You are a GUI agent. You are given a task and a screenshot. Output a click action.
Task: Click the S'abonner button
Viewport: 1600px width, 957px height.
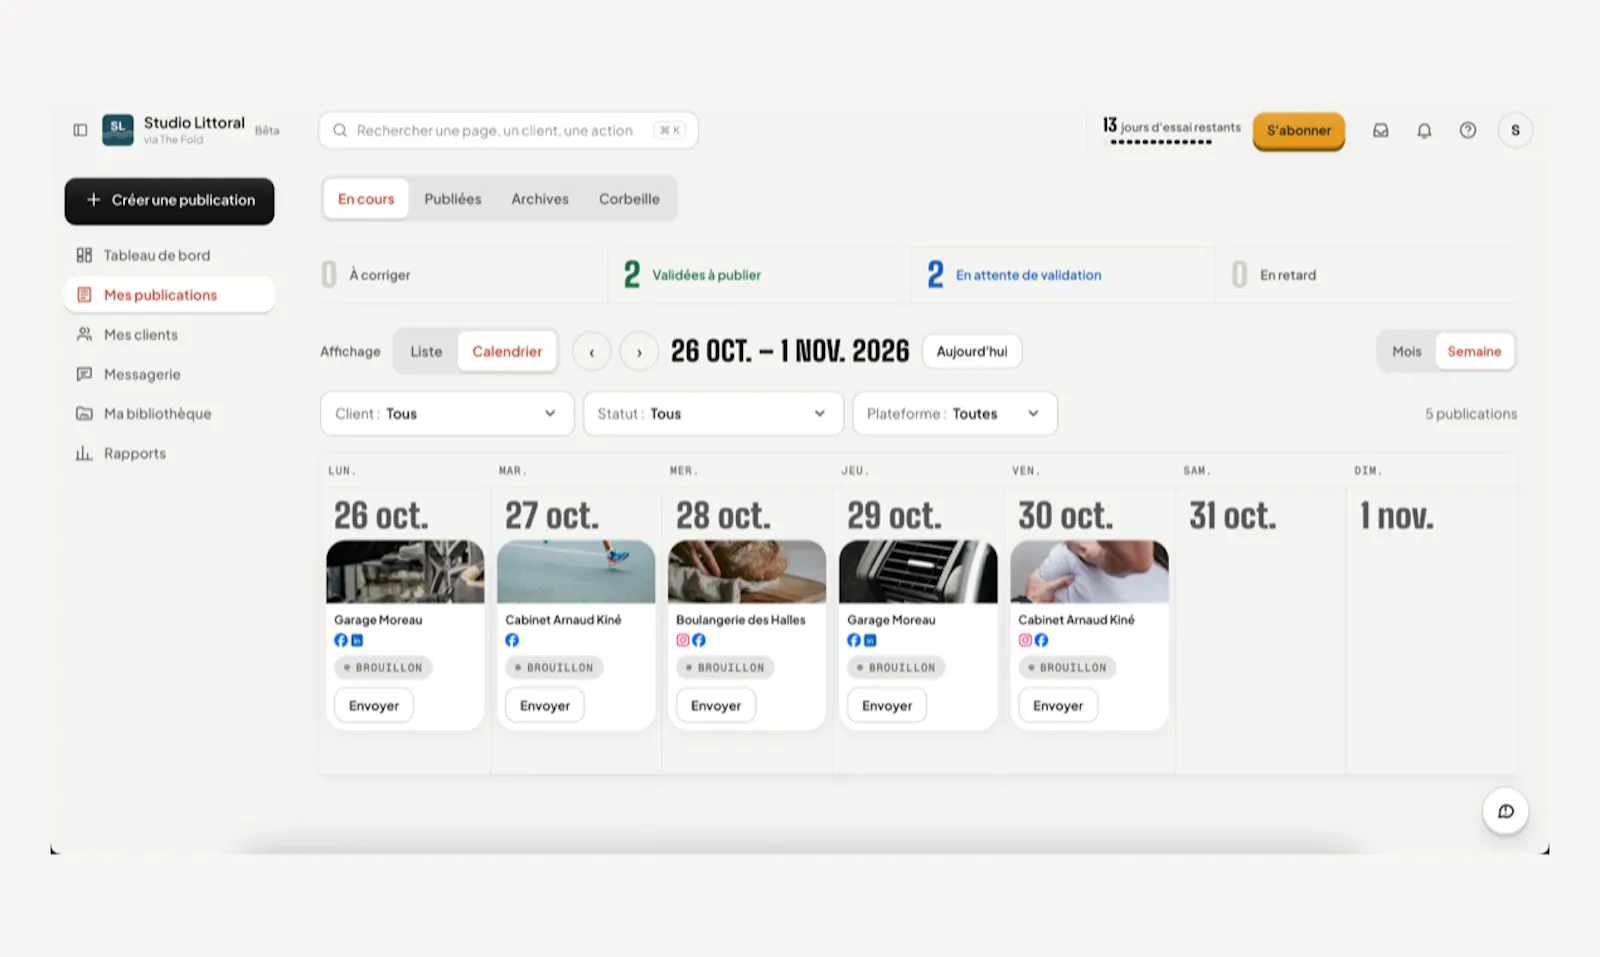(1298, 131)
